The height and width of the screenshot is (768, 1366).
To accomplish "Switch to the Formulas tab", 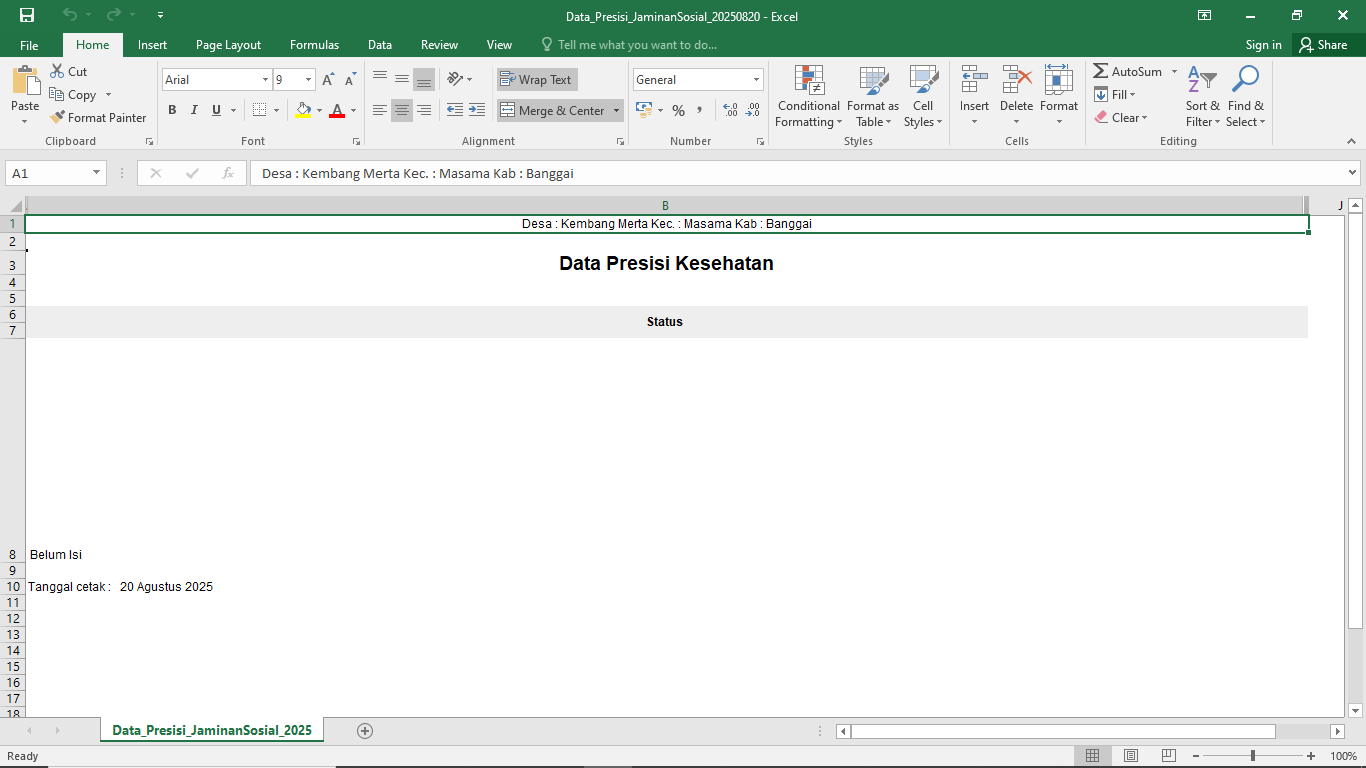I will tap(314, 45).
